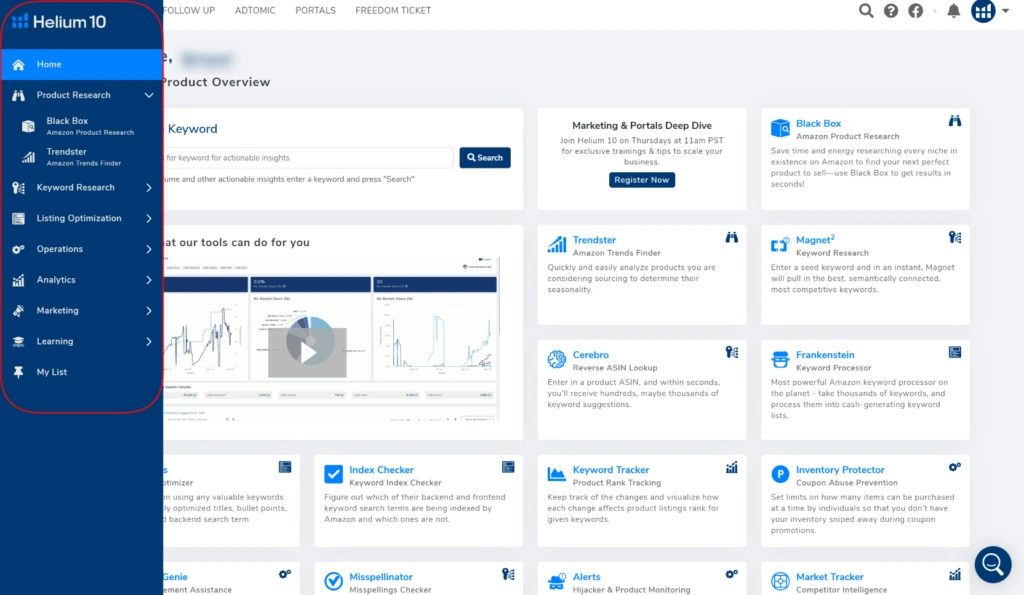Screen dimensions: 1024x595
Task: Click the blue Search button
Action: (485, 157)
